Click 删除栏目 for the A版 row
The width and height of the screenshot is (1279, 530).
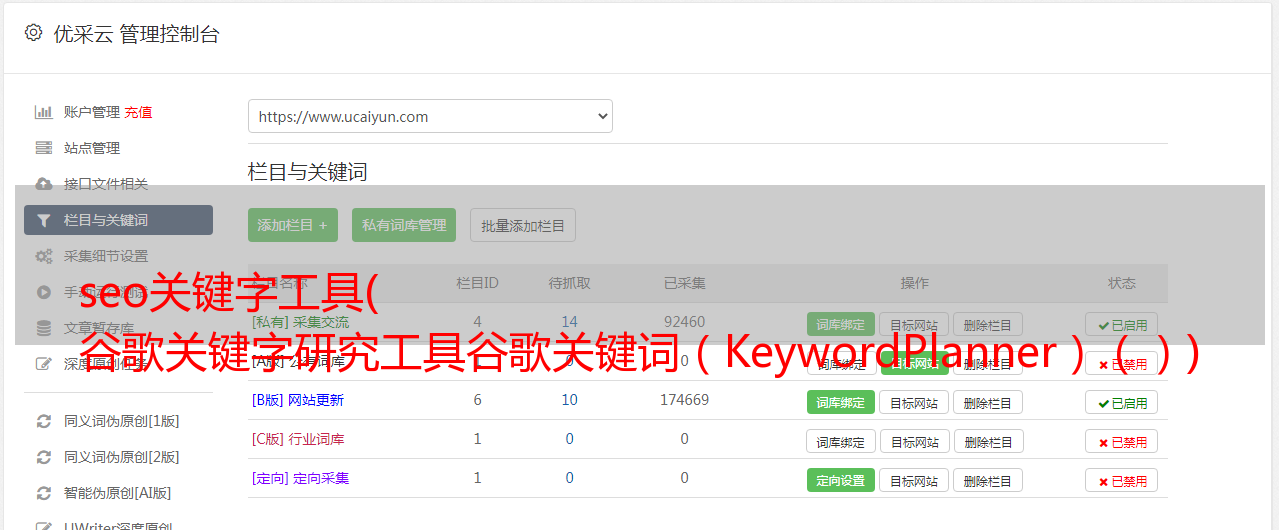[x=988, y=363]
